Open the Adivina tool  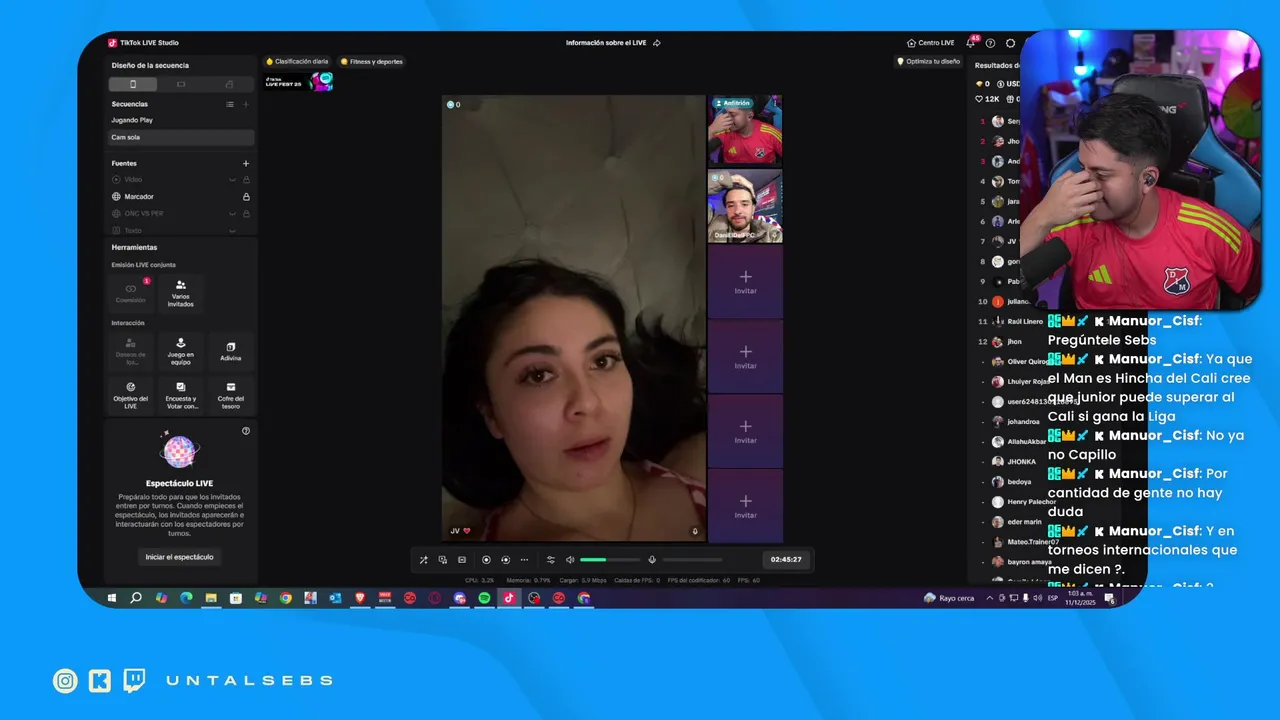pyautogui.click(x=231, y=352)
